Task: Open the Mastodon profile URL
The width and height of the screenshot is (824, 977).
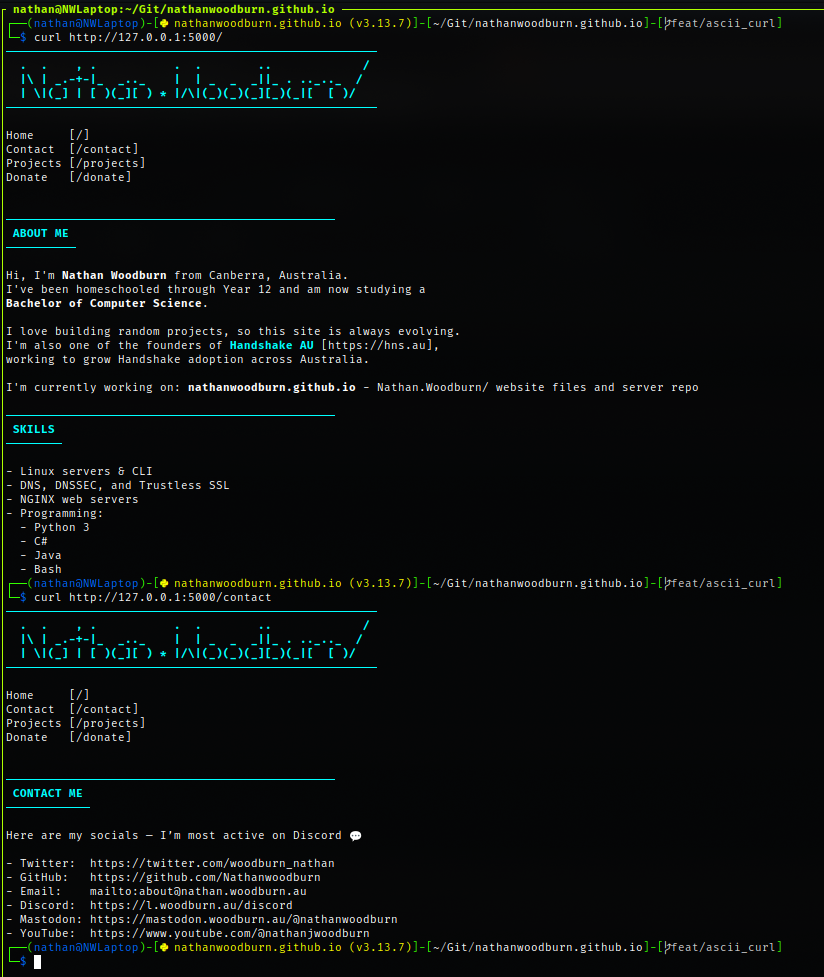Action: click(243, 919)
